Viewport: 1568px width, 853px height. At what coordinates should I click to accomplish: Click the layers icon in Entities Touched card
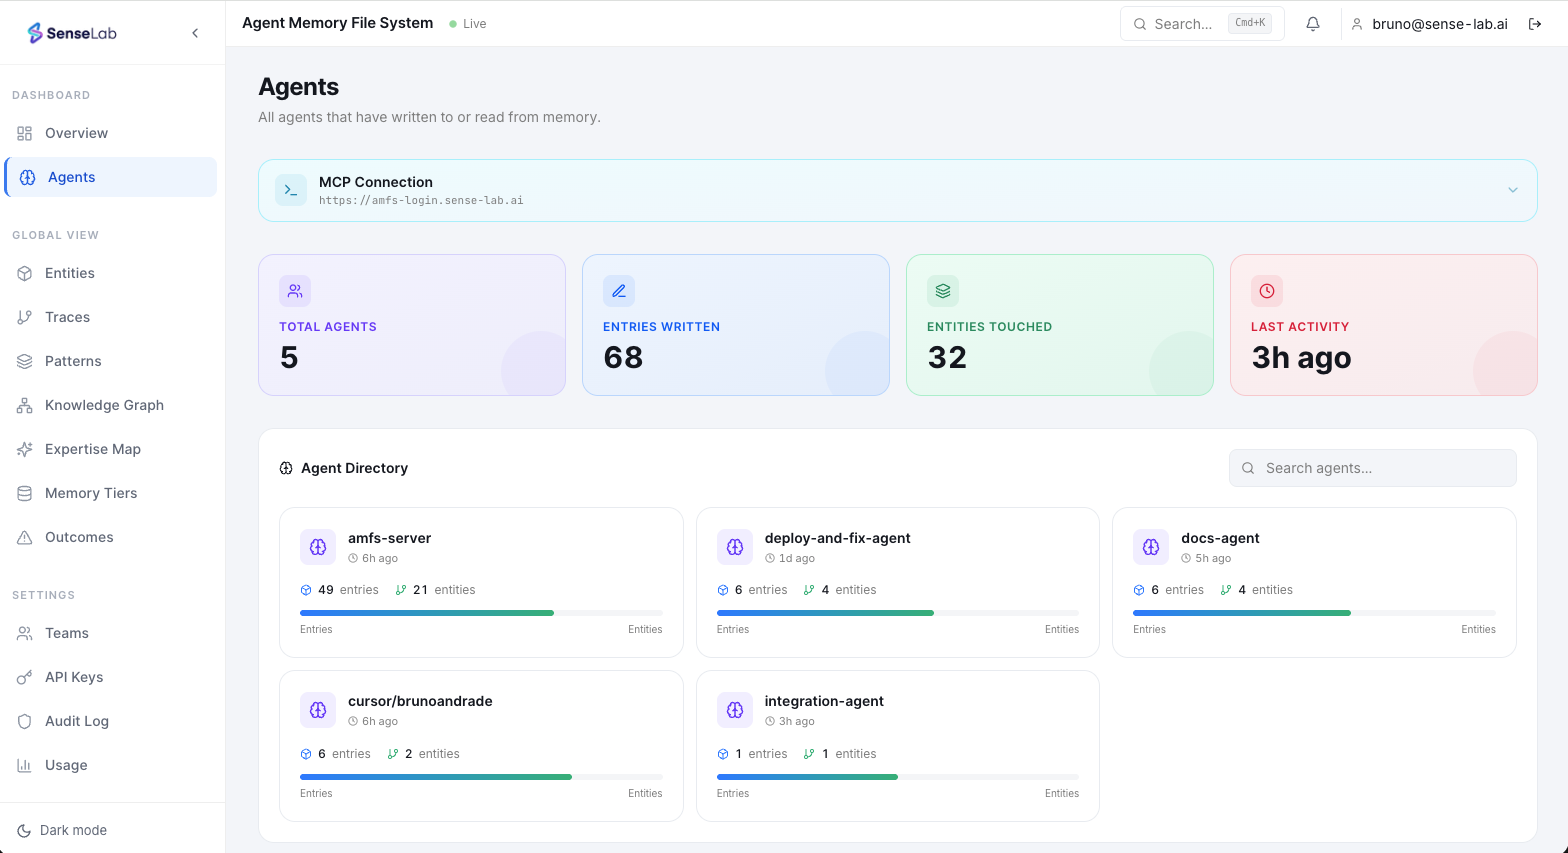(943, 291)
